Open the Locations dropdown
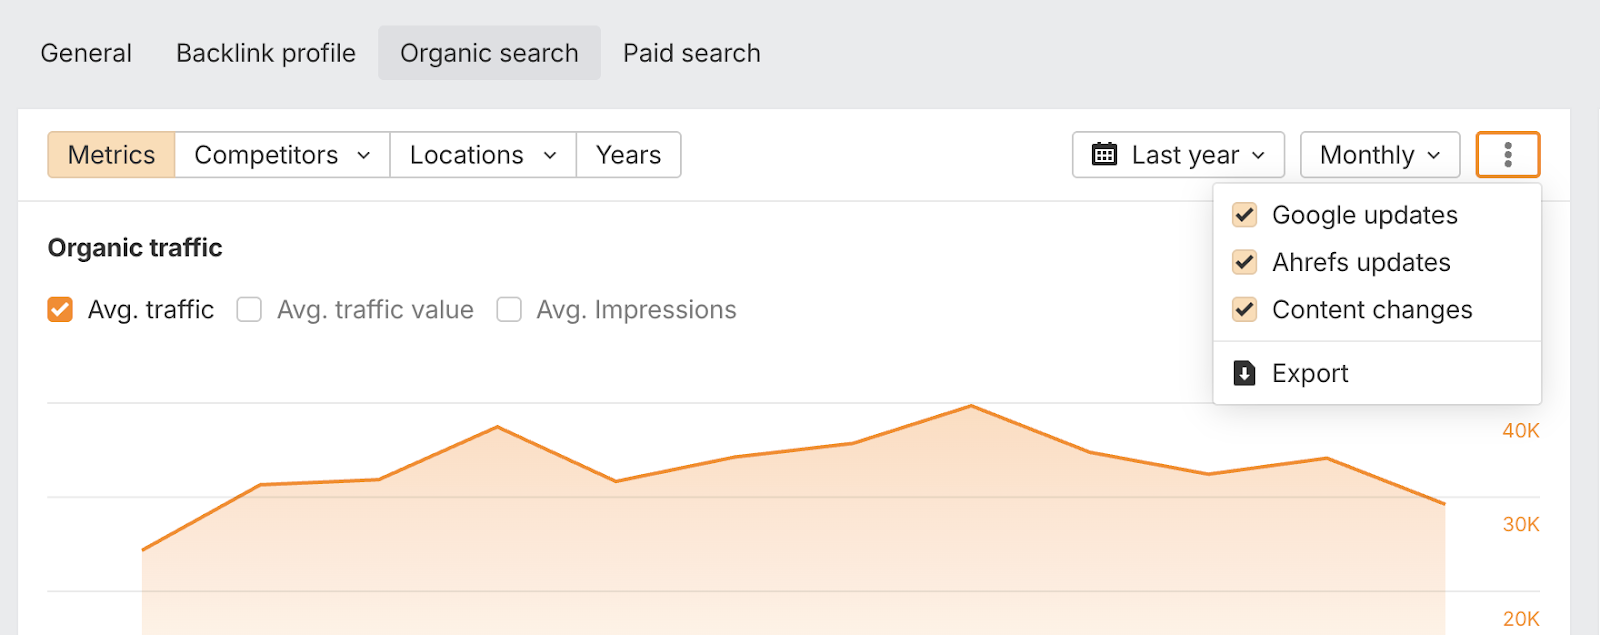 point(483,155)
